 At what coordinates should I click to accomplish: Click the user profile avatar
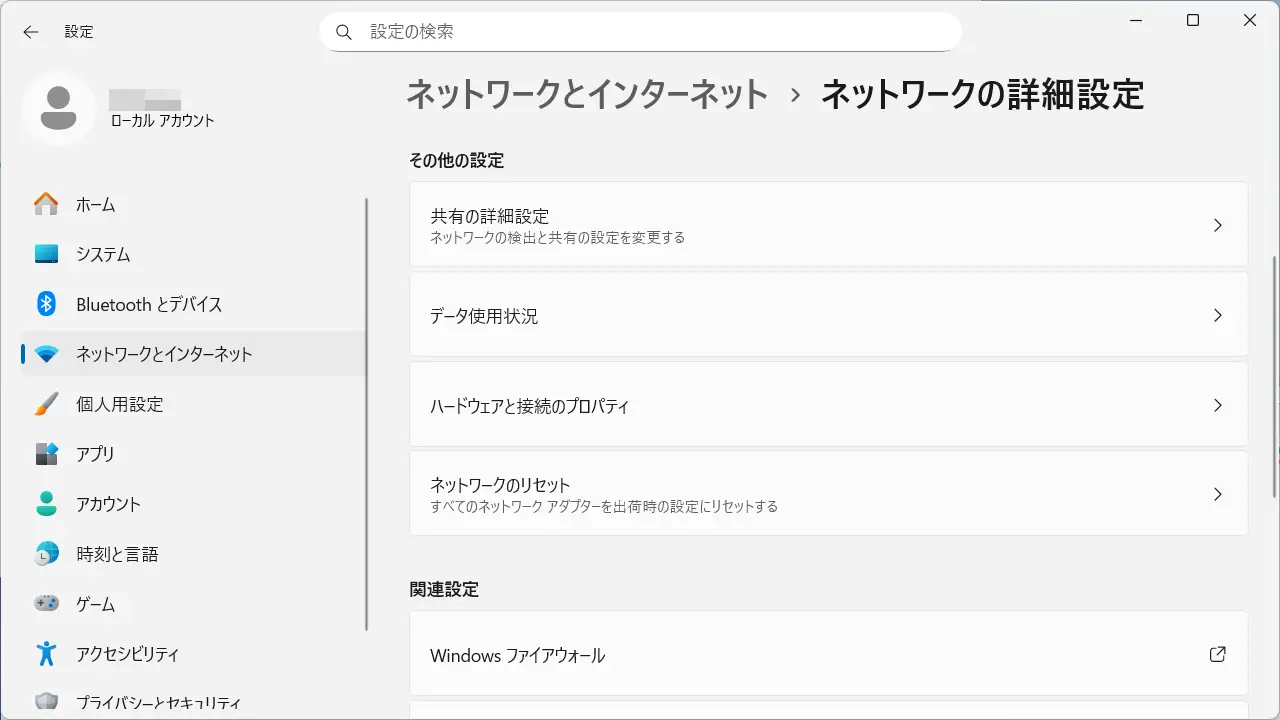(59, 108)
